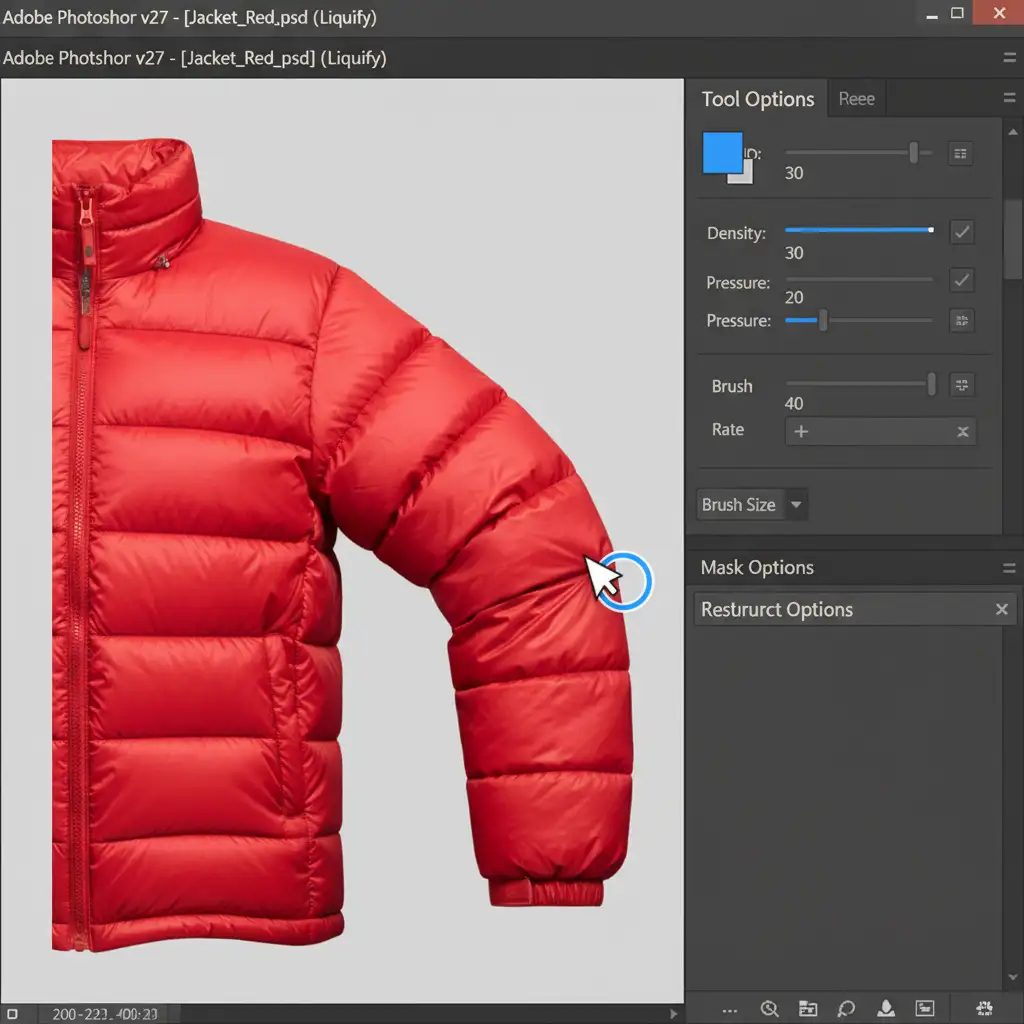Toggle the first Pressure checkbox
This screenshot has height=1024, width=1024.
[961, 280]
